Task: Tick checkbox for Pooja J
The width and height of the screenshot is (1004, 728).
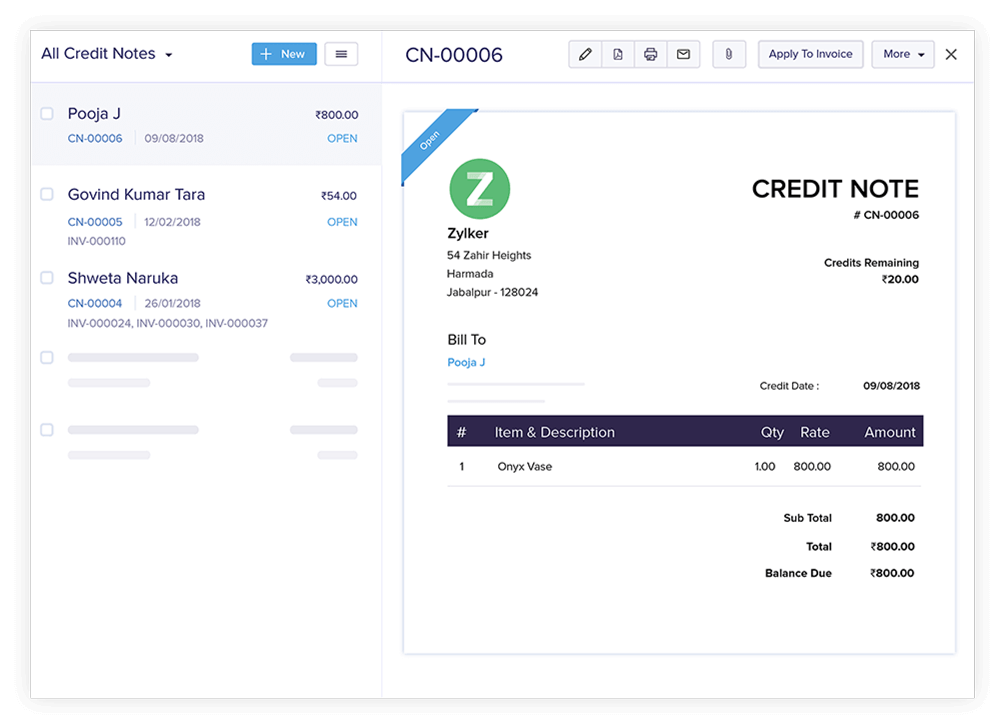Action: (x=47, y=113)
